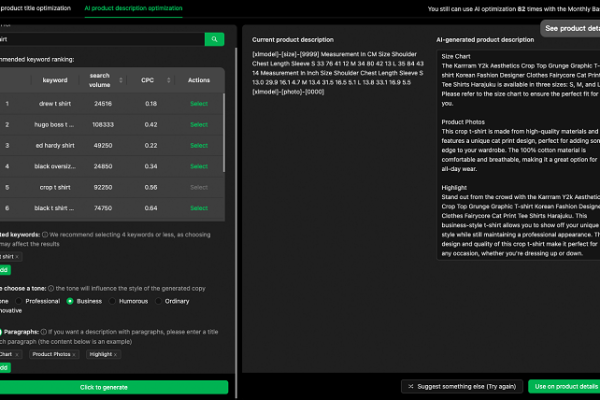The height and width of the screenshot is (400, 600).
Task: Click the keyword table vertical scrollbar
Action: point(224,132)
